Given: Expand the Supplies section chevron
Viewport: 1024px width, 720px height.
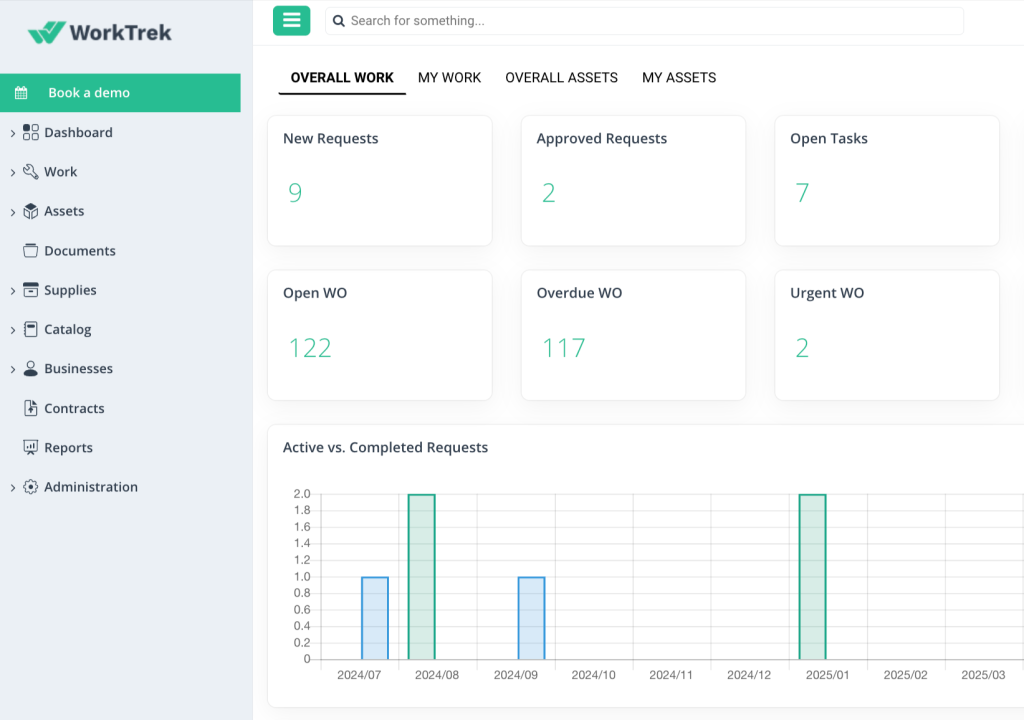Looking at the screenshot, I should (13, 290).
